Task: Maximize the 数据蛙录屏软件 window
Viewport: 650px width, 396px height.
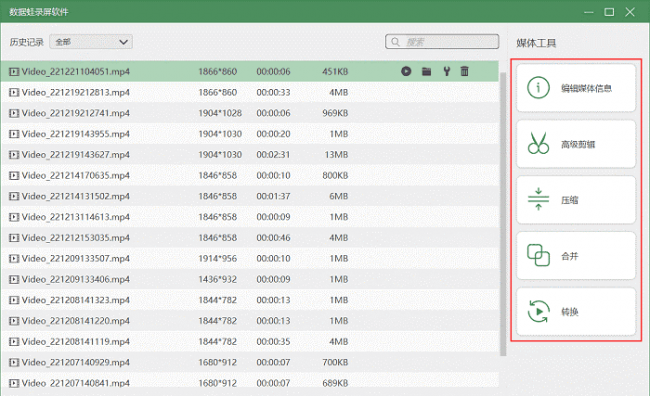Action: [609, 12]
